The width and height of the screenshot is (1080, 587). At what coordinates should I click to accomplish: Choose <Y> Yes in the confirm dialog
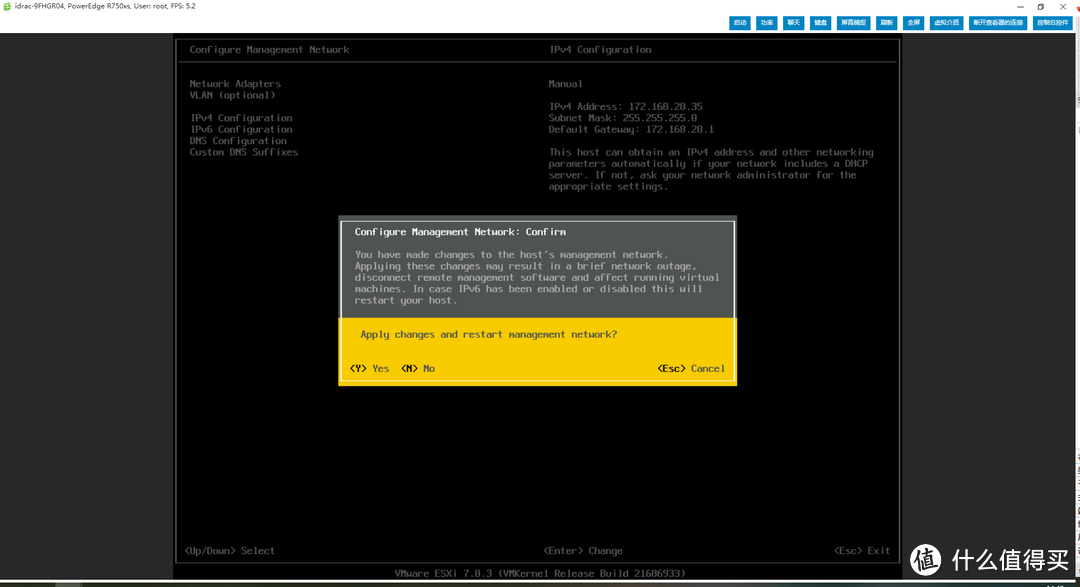[x=369, y=369]
